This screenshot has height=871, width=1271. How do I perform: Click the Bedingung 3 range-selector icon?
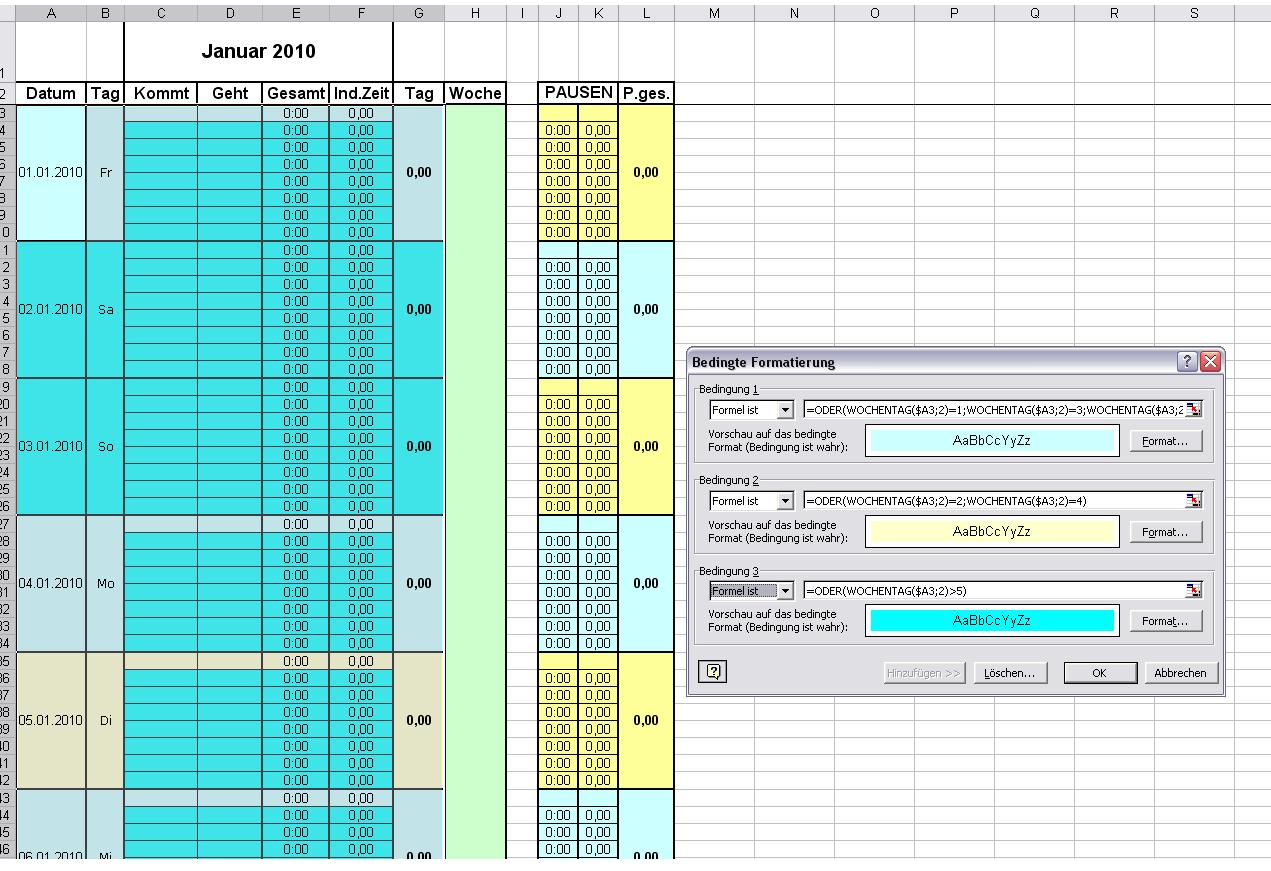tap(1193, 590)
